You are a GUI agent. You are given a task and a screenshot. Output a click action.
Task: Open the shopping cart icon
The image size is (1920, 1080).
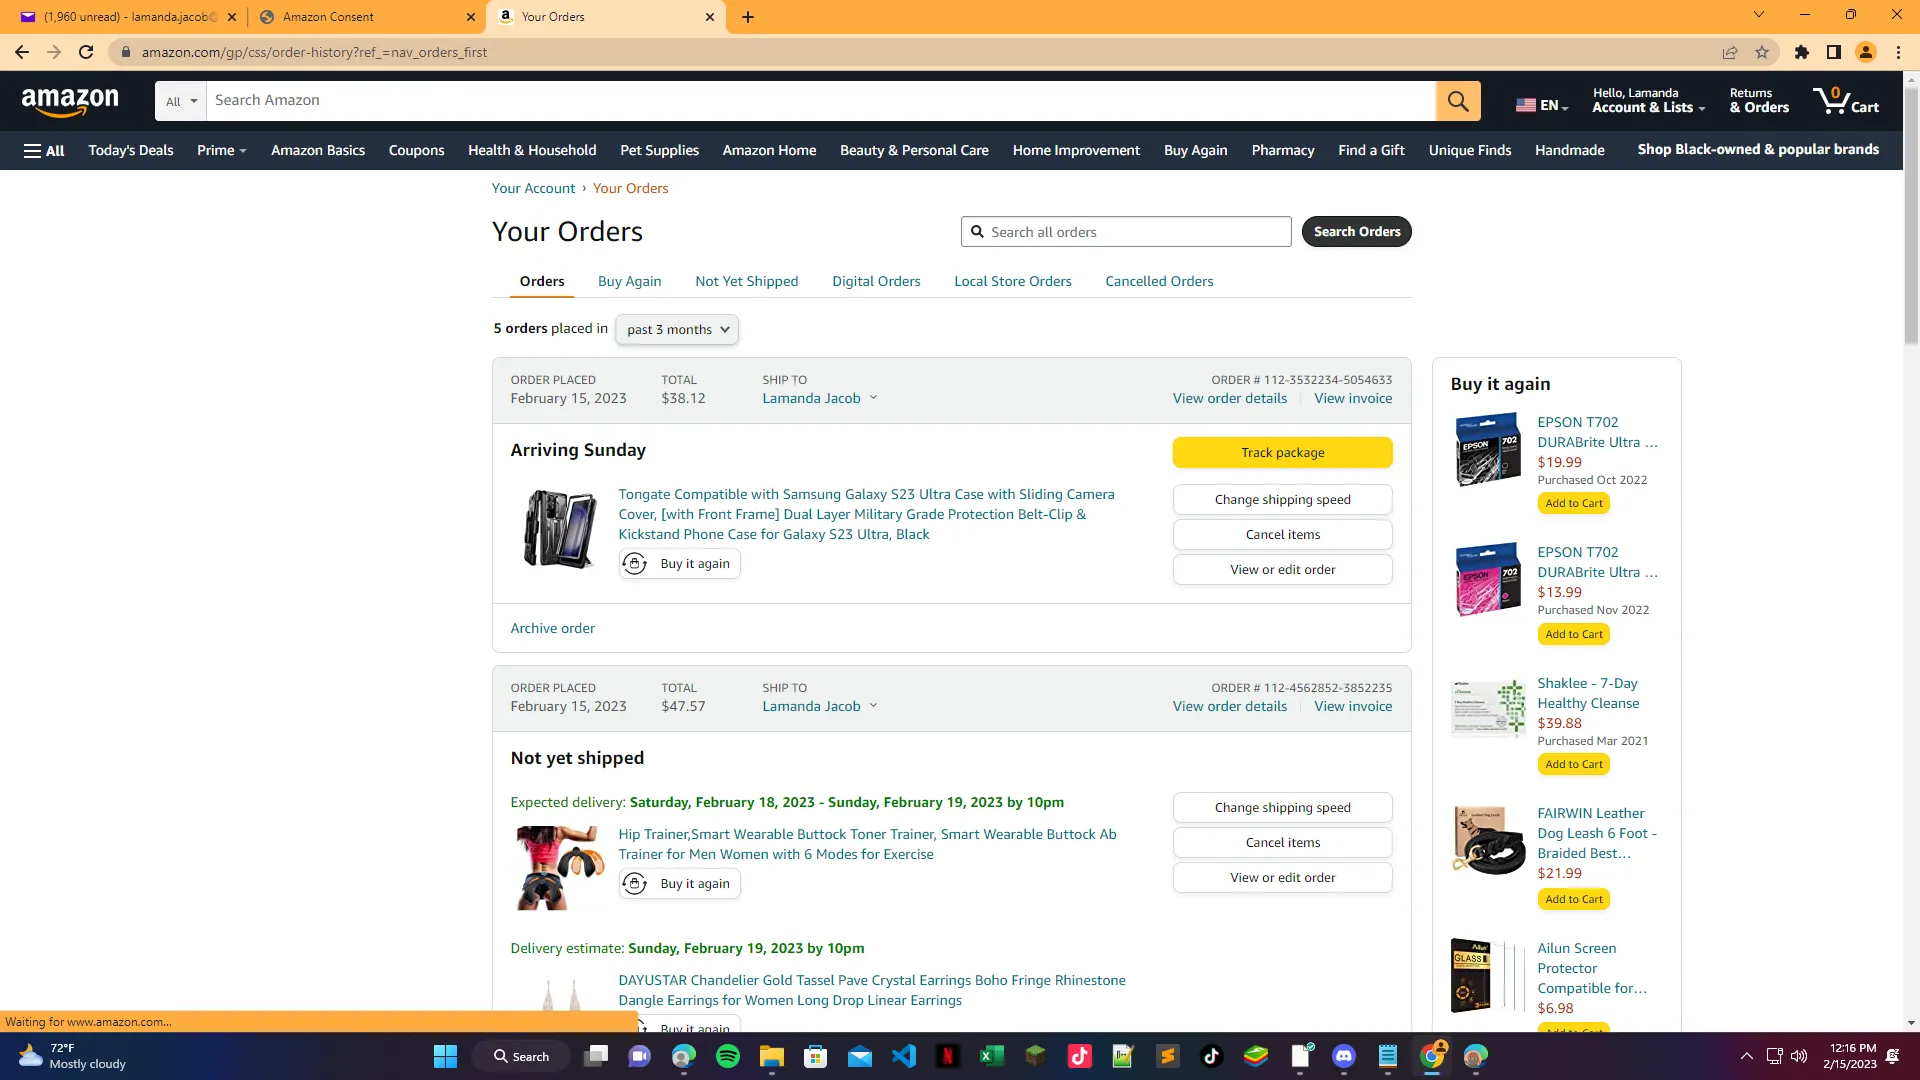1846,101
